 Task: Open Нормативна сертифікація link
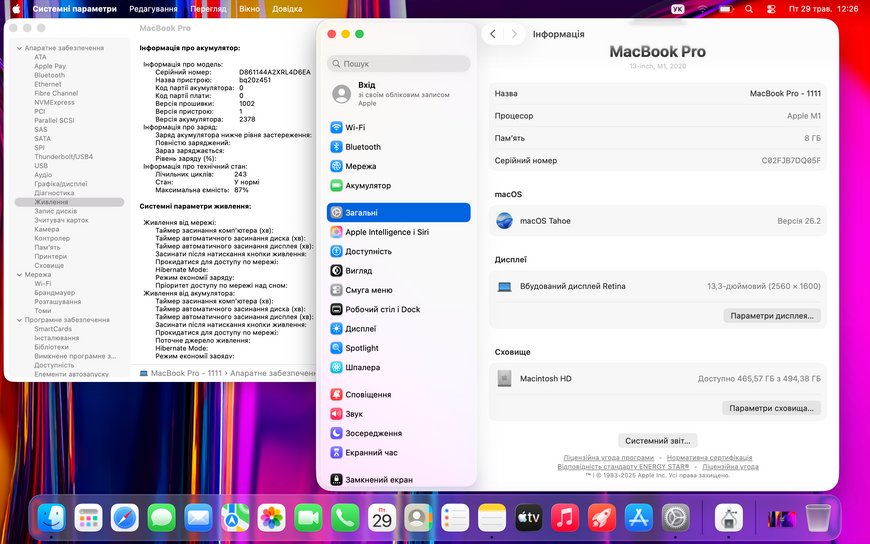(x=709, y=457)
